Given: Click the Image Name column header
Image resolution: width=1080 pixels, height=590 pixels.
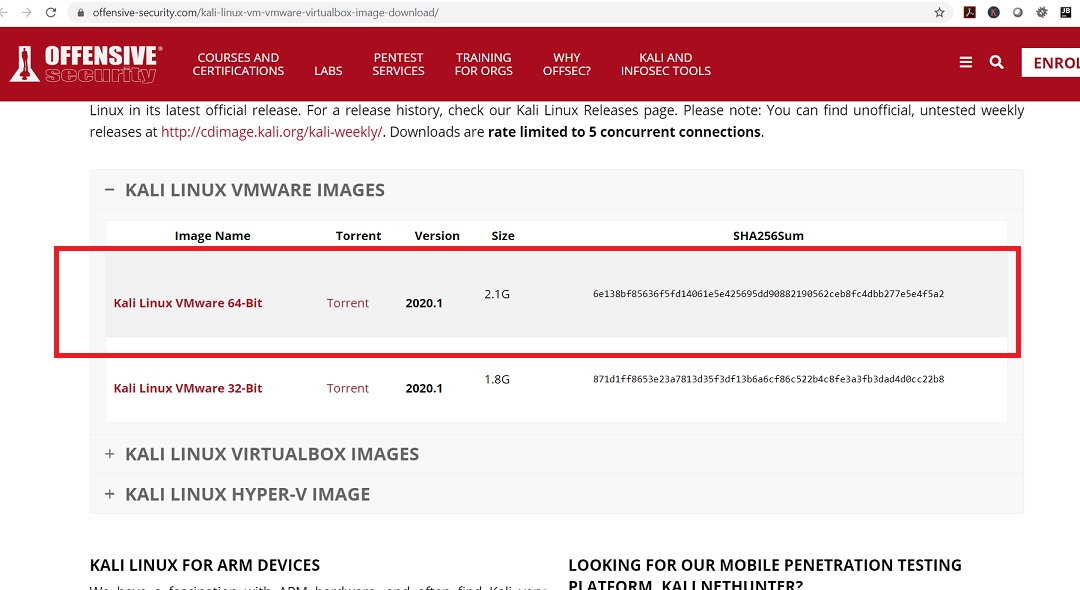Looking at the screenshot, I should pos(212,235).
